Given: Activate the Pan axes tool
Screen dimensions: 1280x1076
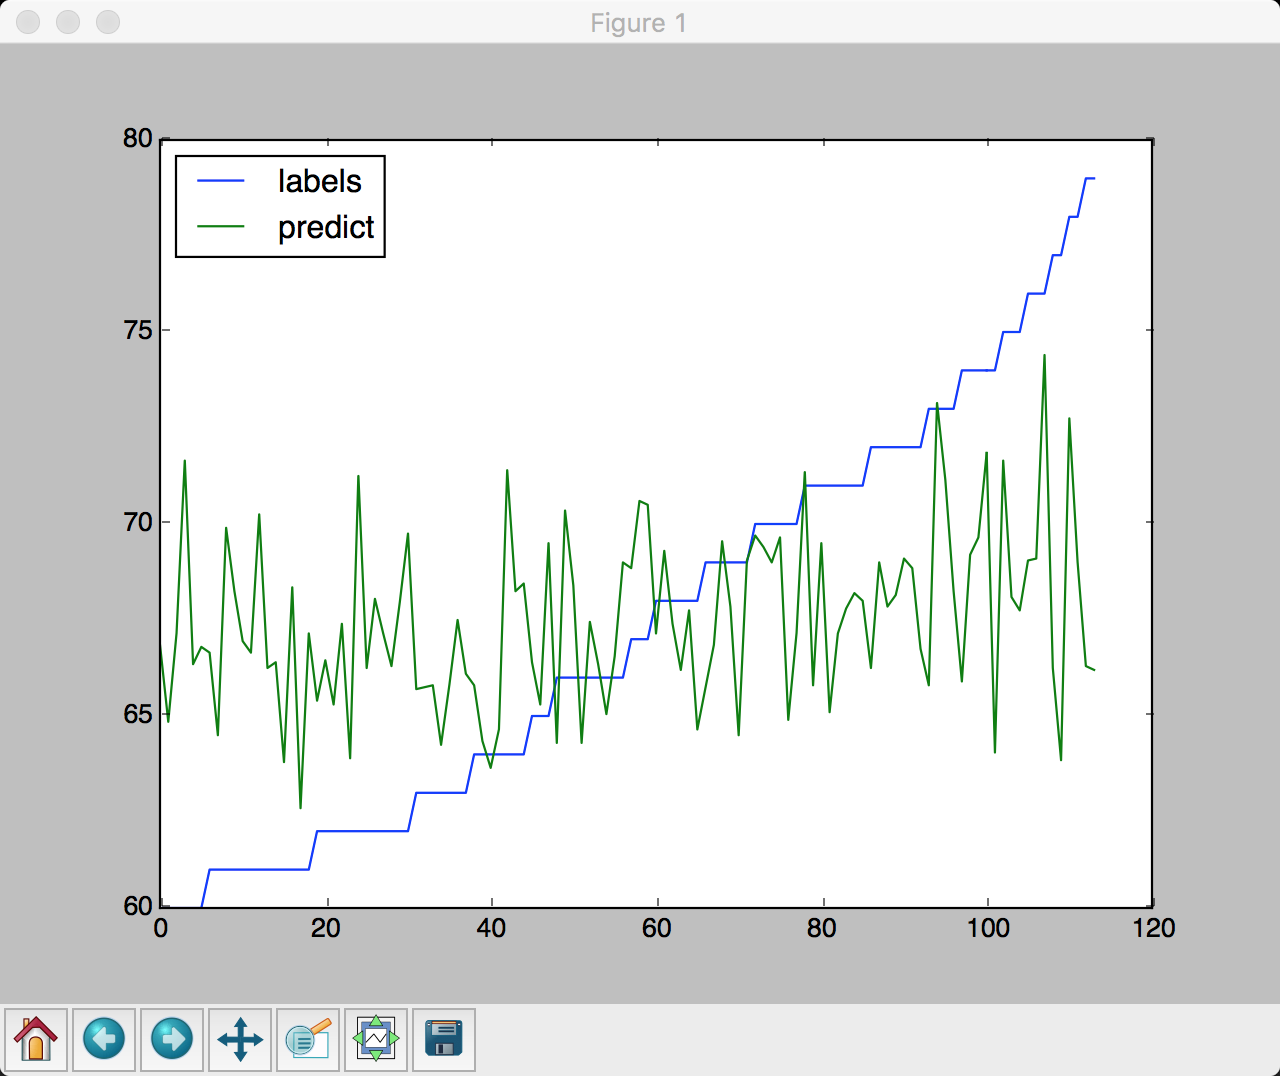Looking at the screenshot, I should [240, 1039].
